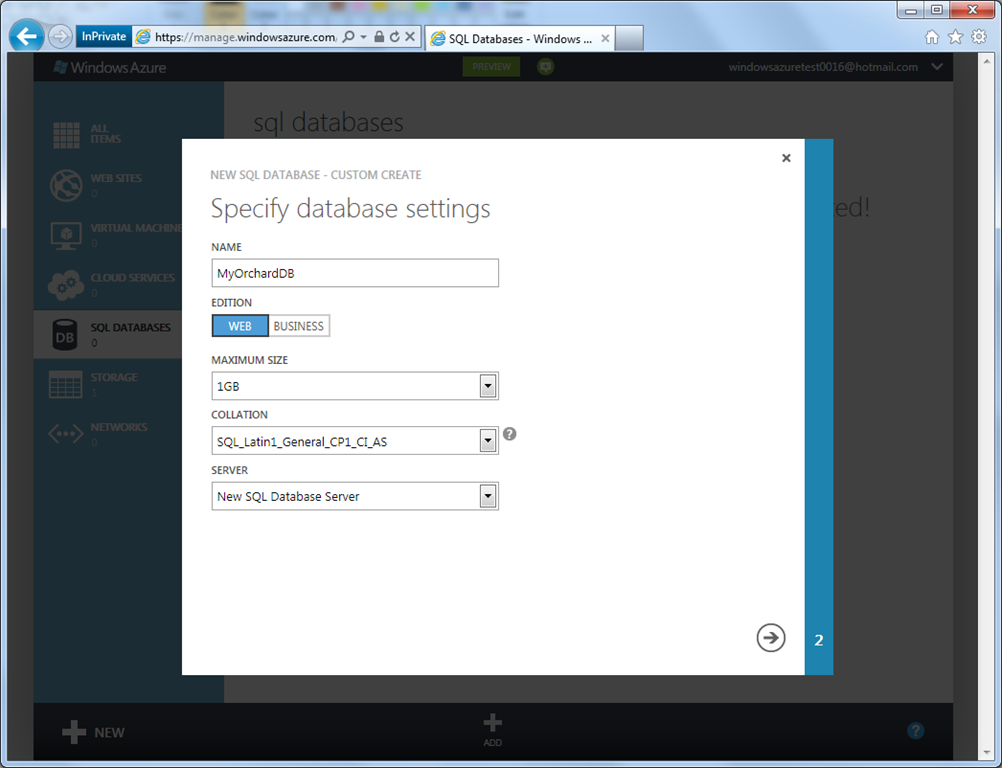Select the WEB edition option
This screenshot has width=1002, height=768.
[240, 326]
